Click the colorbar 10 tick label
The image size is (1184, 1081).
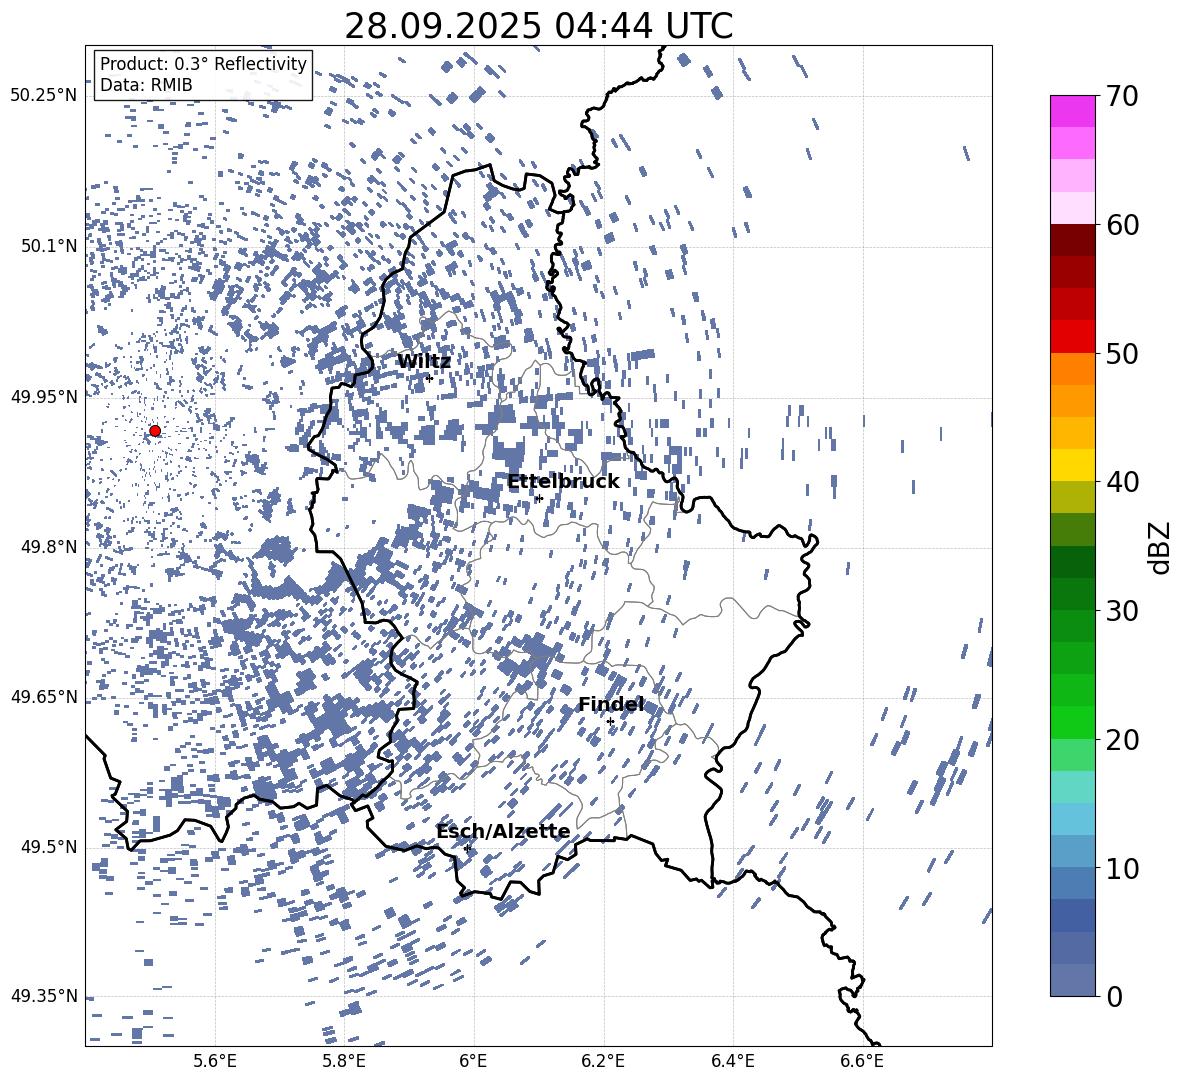1122,868
